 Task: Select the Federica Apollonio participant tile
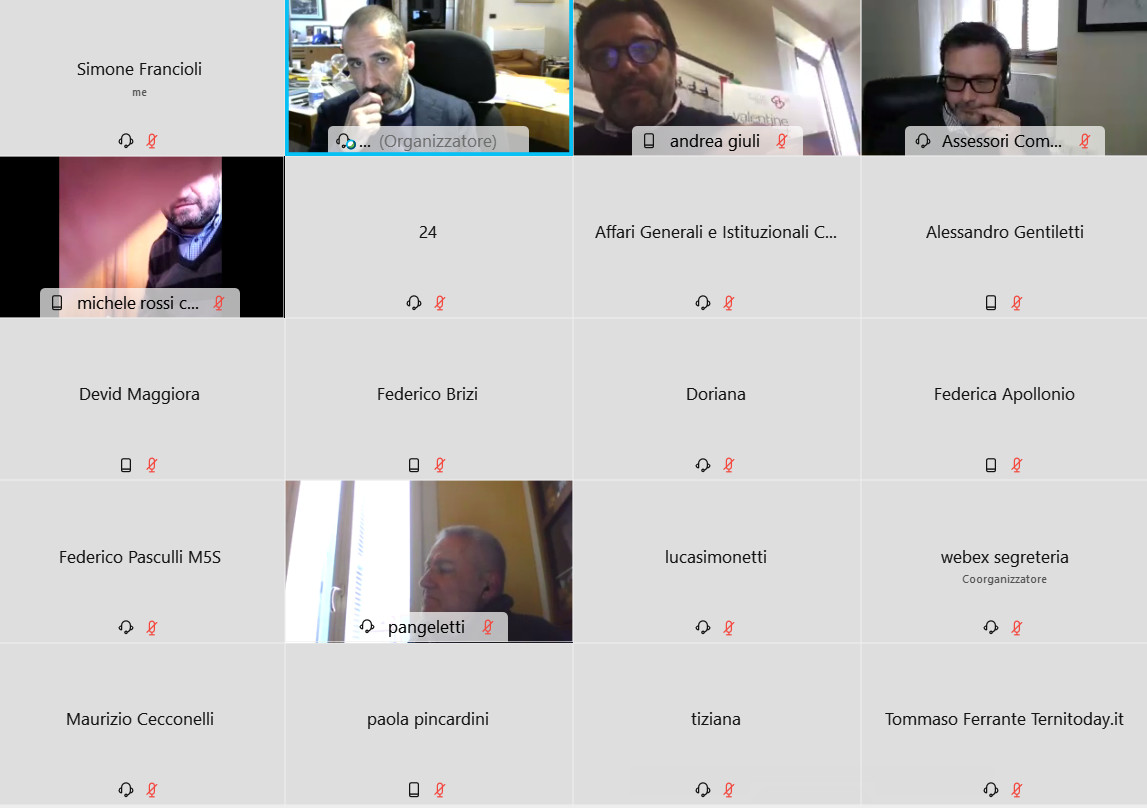point(1004,399)
